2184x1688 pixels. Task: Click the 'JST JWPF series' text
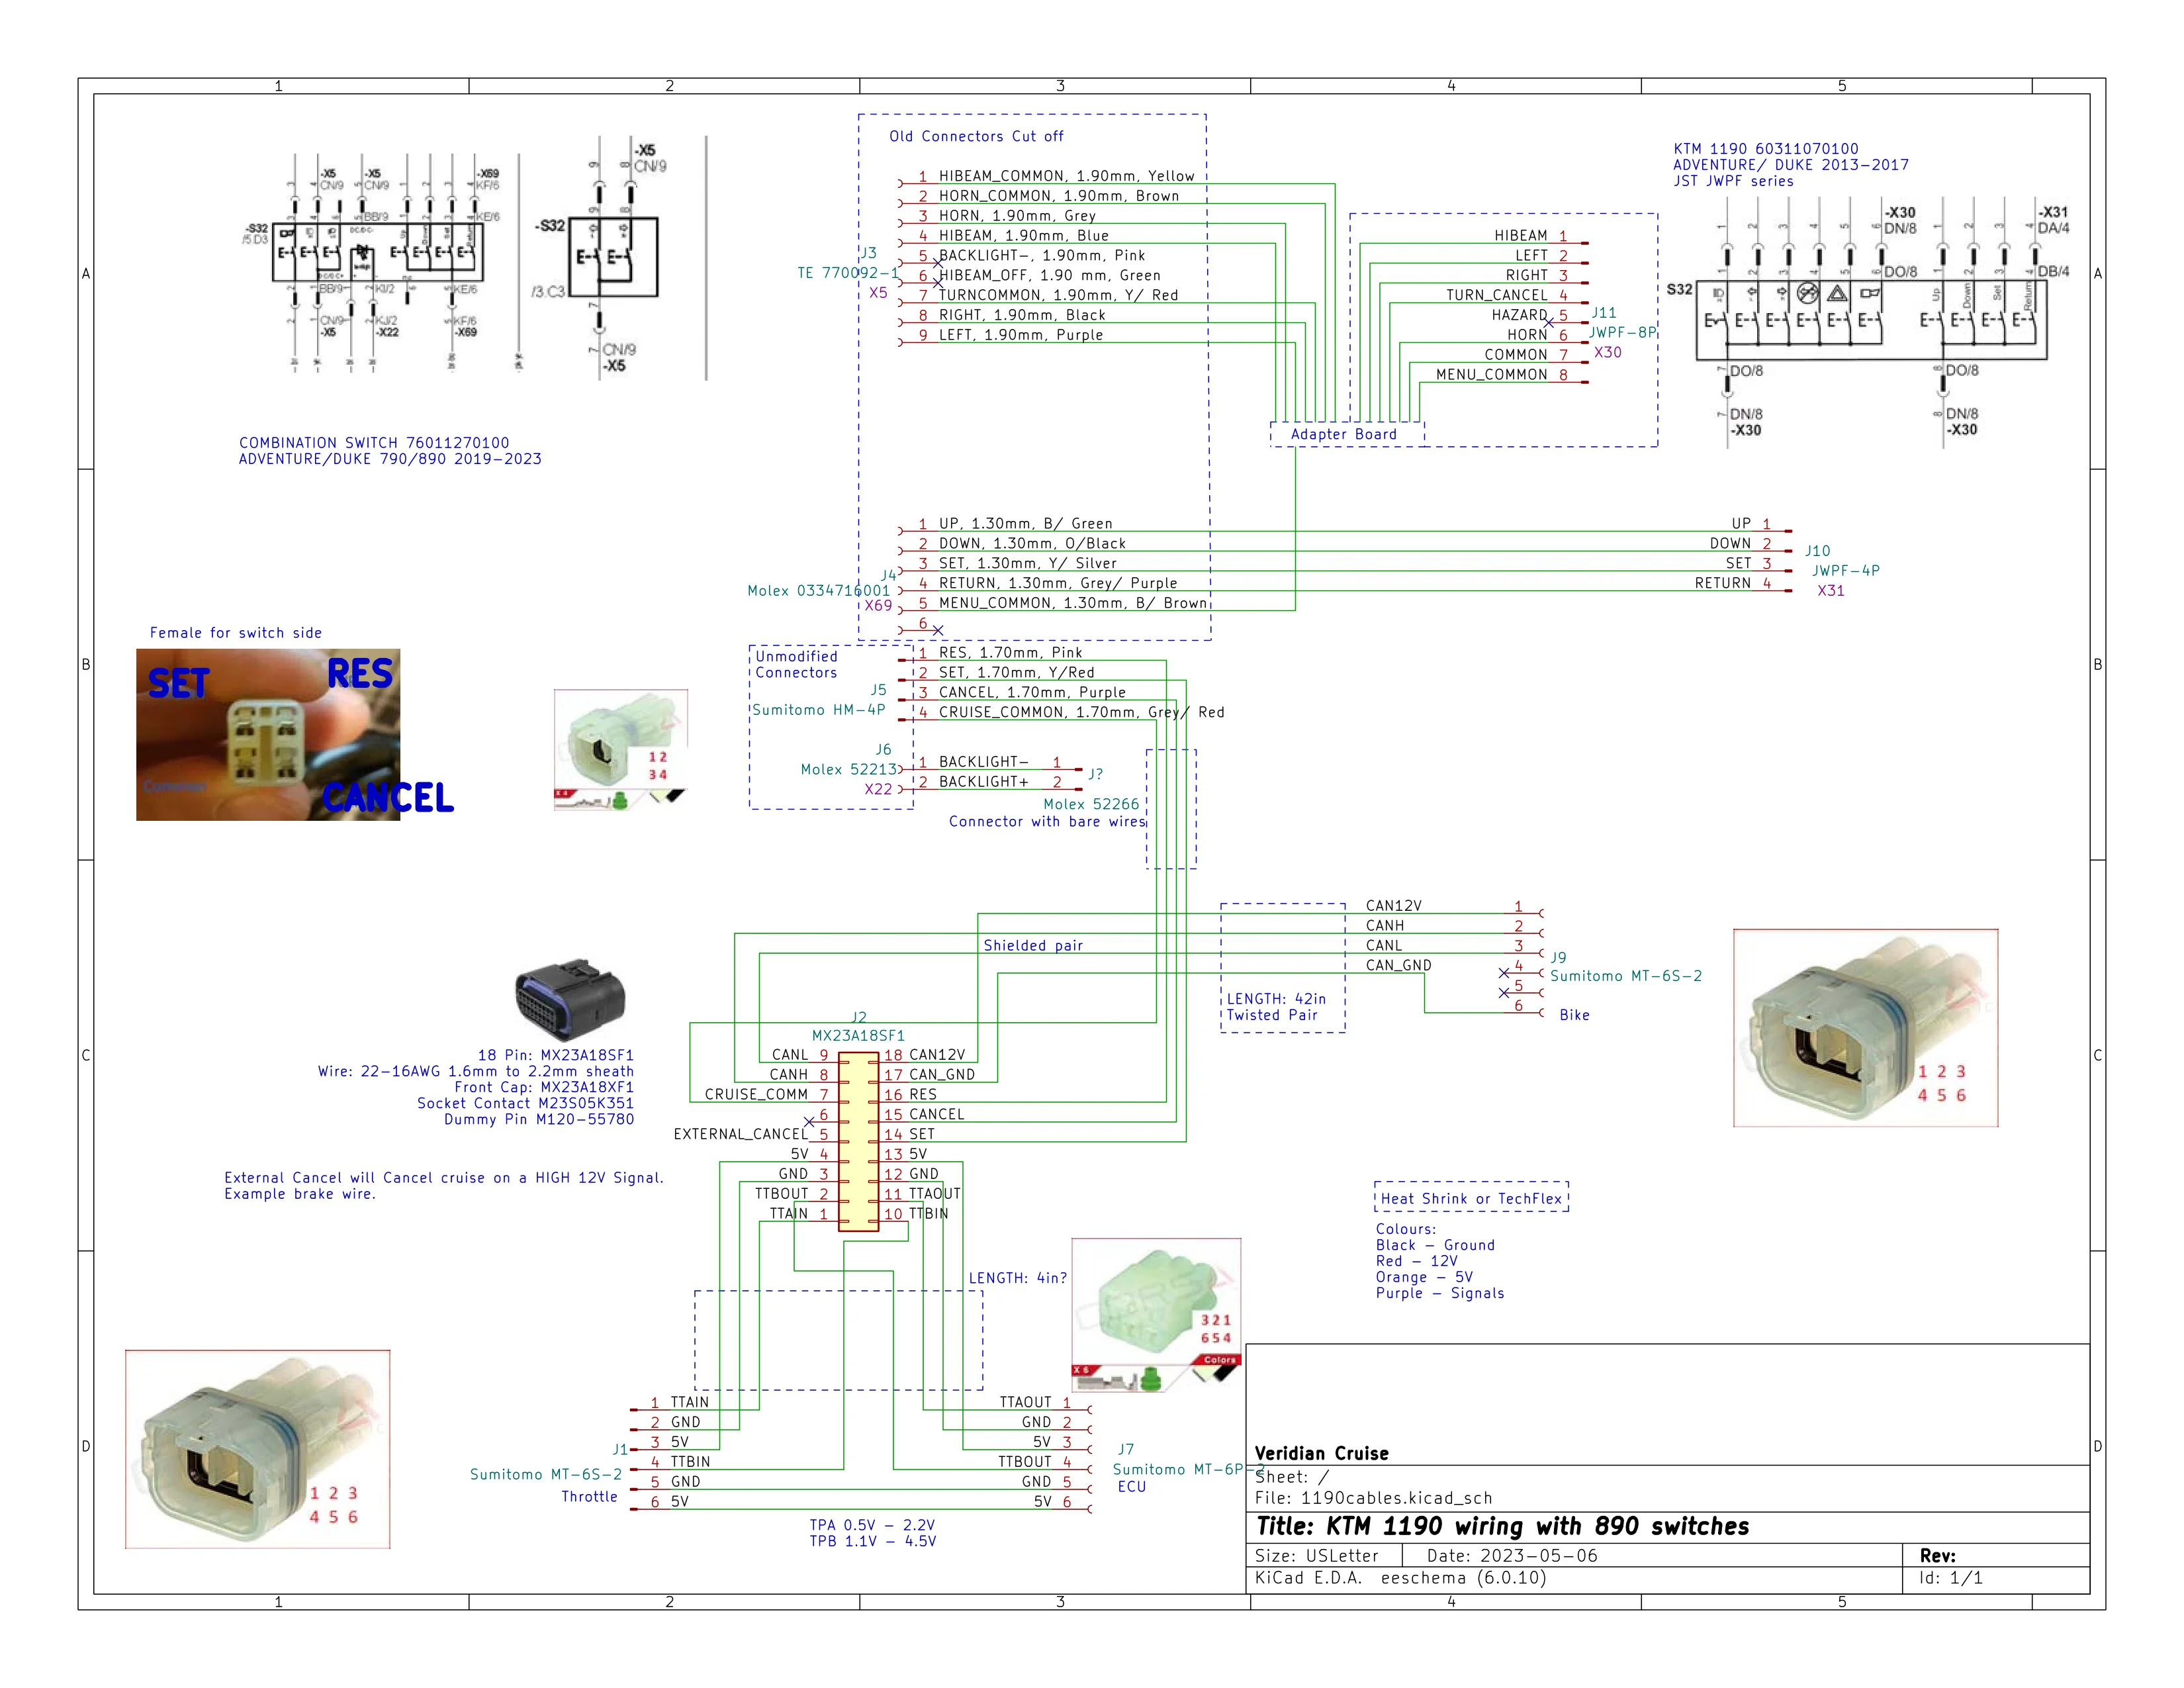coord(1734,181)
